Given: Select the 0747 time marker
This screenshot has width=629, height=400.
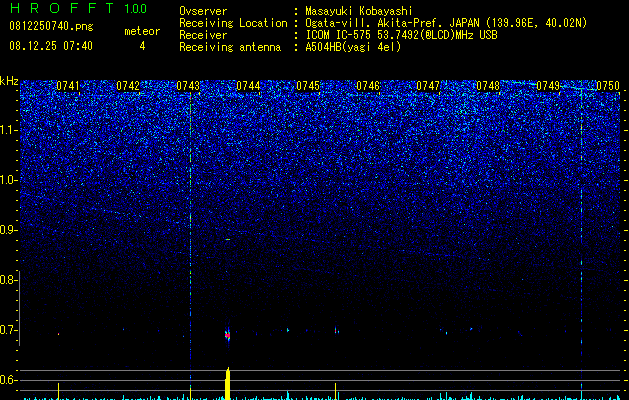Looking at the screenshot, I should (428, 86).
